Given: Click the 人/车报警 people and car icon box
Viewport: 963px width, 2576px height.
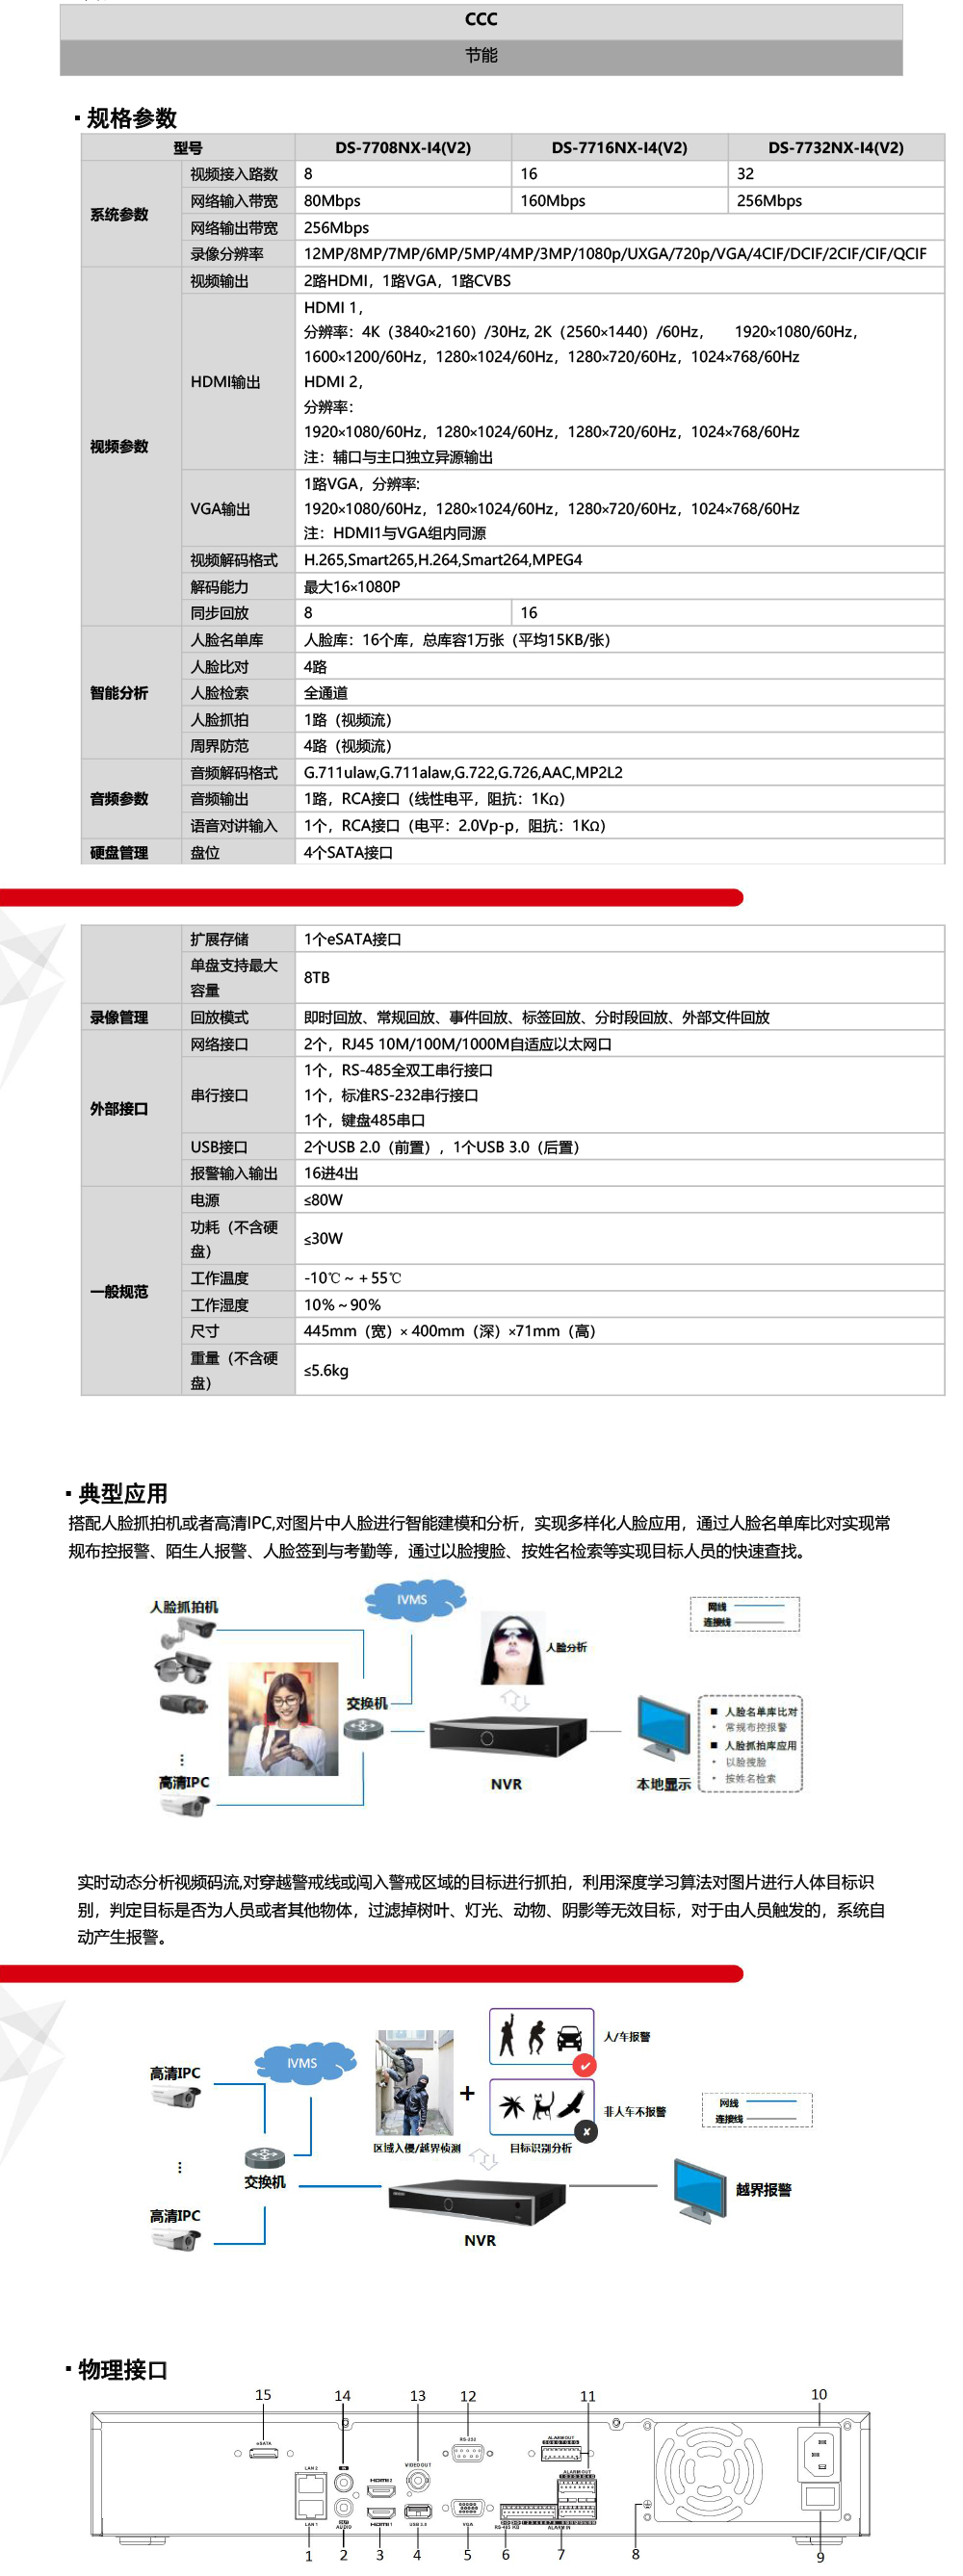Looking at the screenshot, I should coord(541,2036).
